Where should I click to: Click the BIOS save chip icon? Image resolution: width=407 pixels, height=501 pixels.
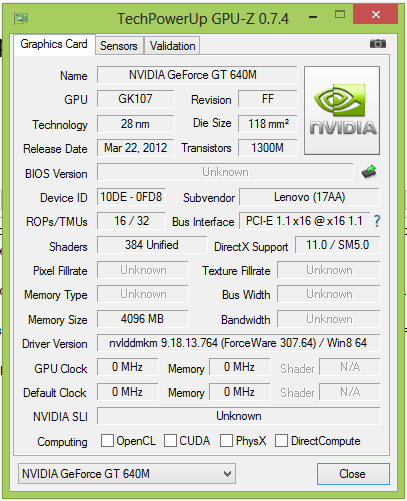(369, 172)
